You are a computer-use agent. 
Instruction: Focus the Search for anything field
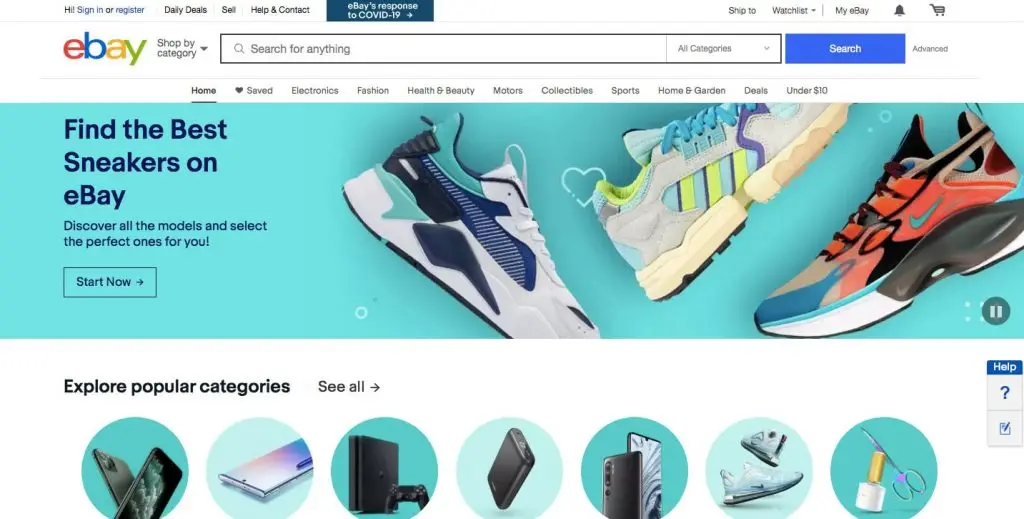click(x=443, y=48)
